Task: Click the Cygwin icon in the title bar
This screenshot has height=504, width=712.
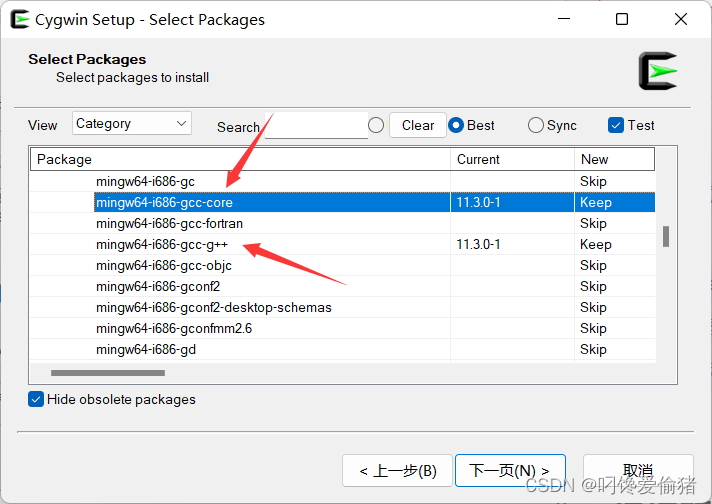Action: click(x=20, y=20)
